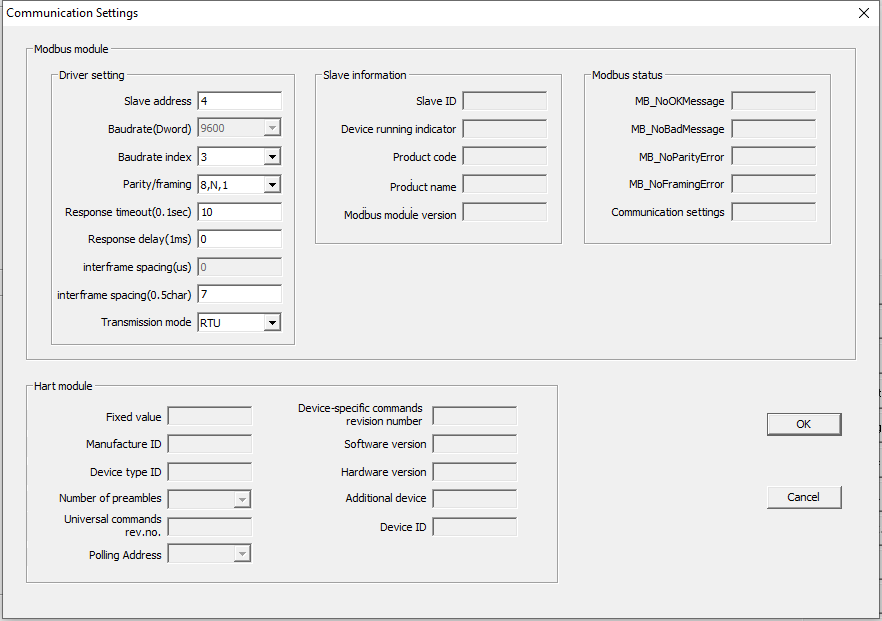Click the Response delay input field
Image resolution: width=882 pixels, height=621 pixels.
[x=239, y=240]
